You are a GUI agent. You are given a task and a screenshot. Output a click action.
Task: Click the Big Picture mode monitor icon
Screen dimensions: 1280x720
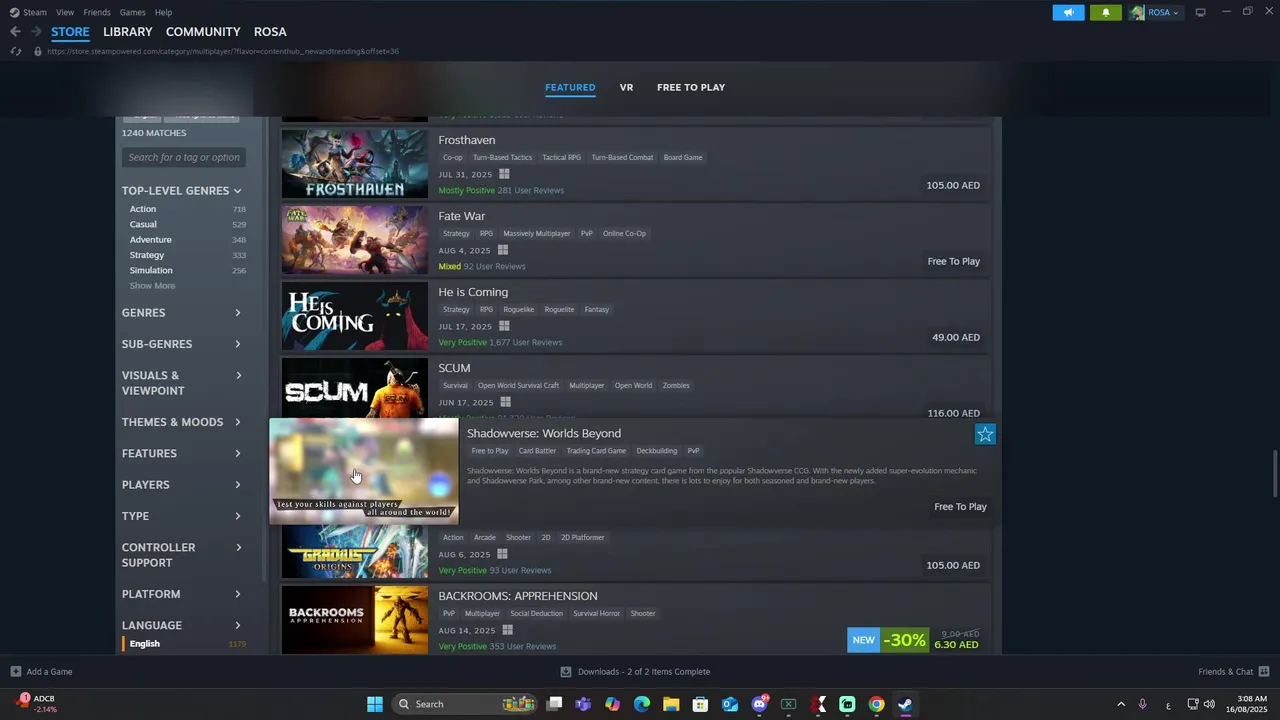[x=1200, y=12]
